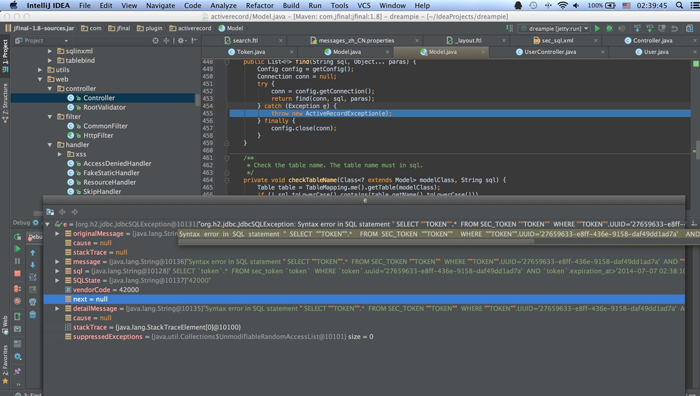The image size is (700, 396).
Task: Stop the debug session red square
Action: coord(17,273)
